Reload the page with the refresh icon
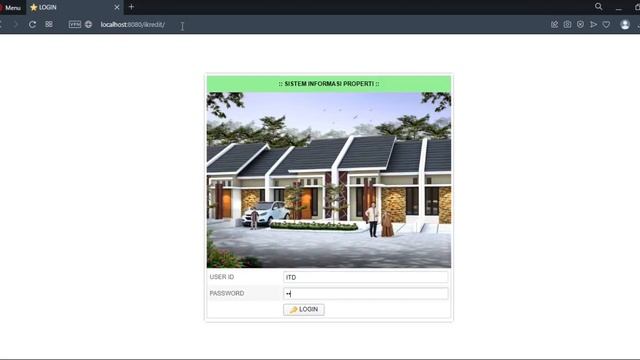Image resolution: width=640 pixels, height=360 pixels. (32, 24)
